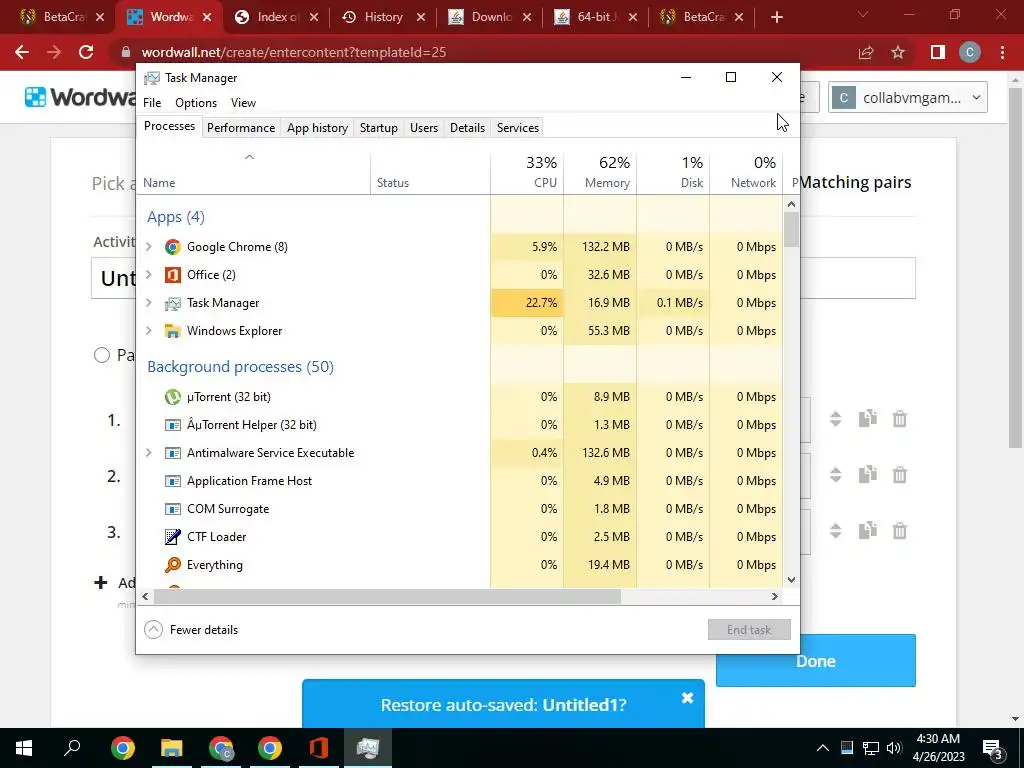Select the Pa... radio button on Wordwall
Image resolution: width=1024 pixels, height=768 pixels.
pyautogui.click(x=102, y=355)
